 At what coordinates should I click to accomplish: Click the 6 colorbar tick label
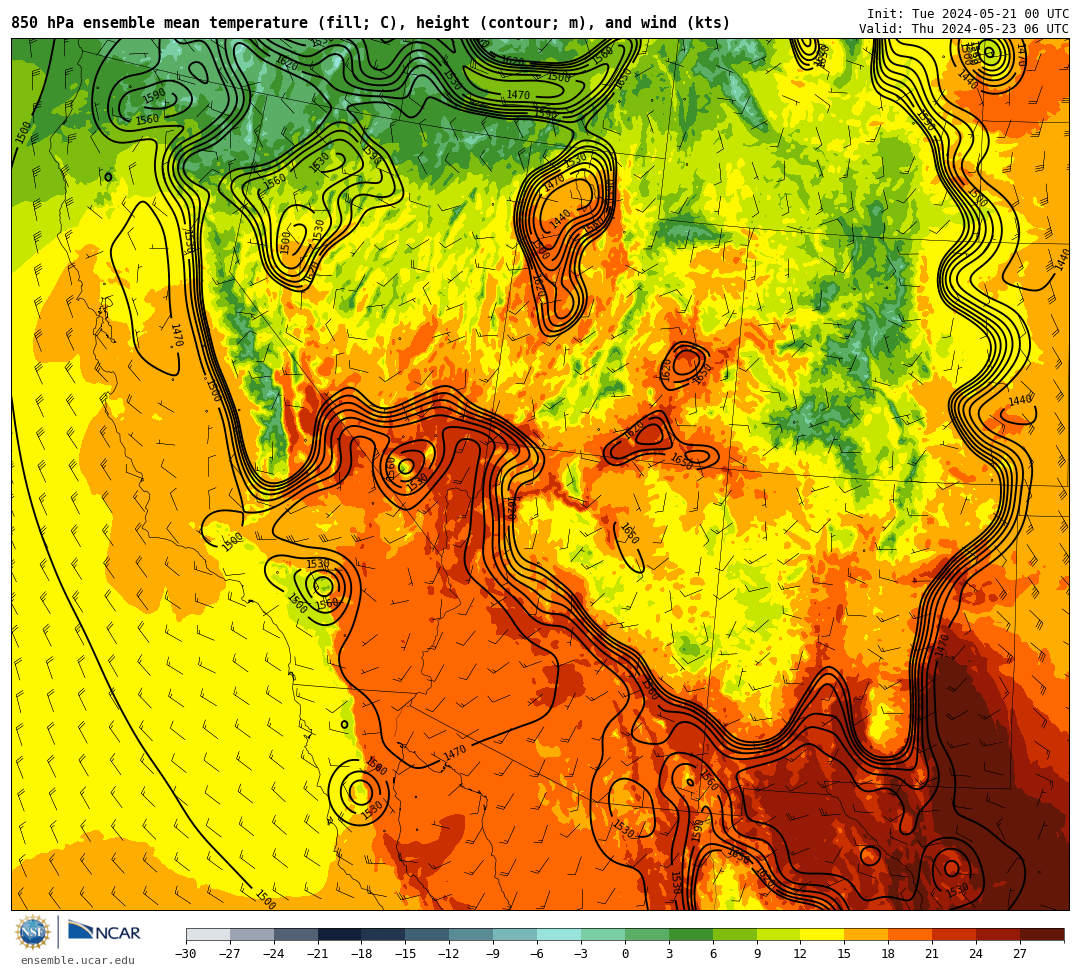click(713, 954)
